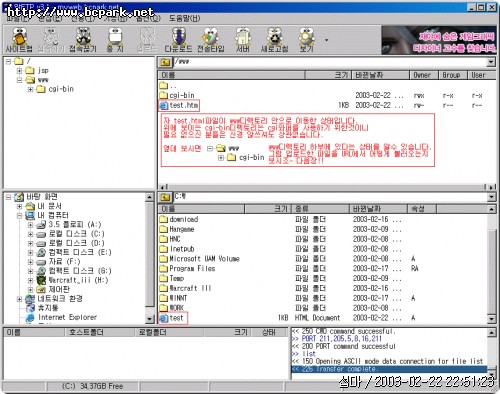Sort local files by 종류 column
Viewport: 500px width, 394px height.
[x=320, y=209]
